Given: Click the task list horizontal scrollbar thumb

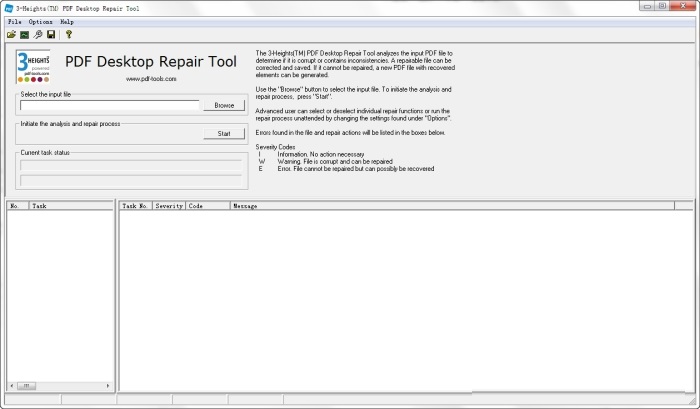Looking at the screenshot, I should tap(26, 386).
